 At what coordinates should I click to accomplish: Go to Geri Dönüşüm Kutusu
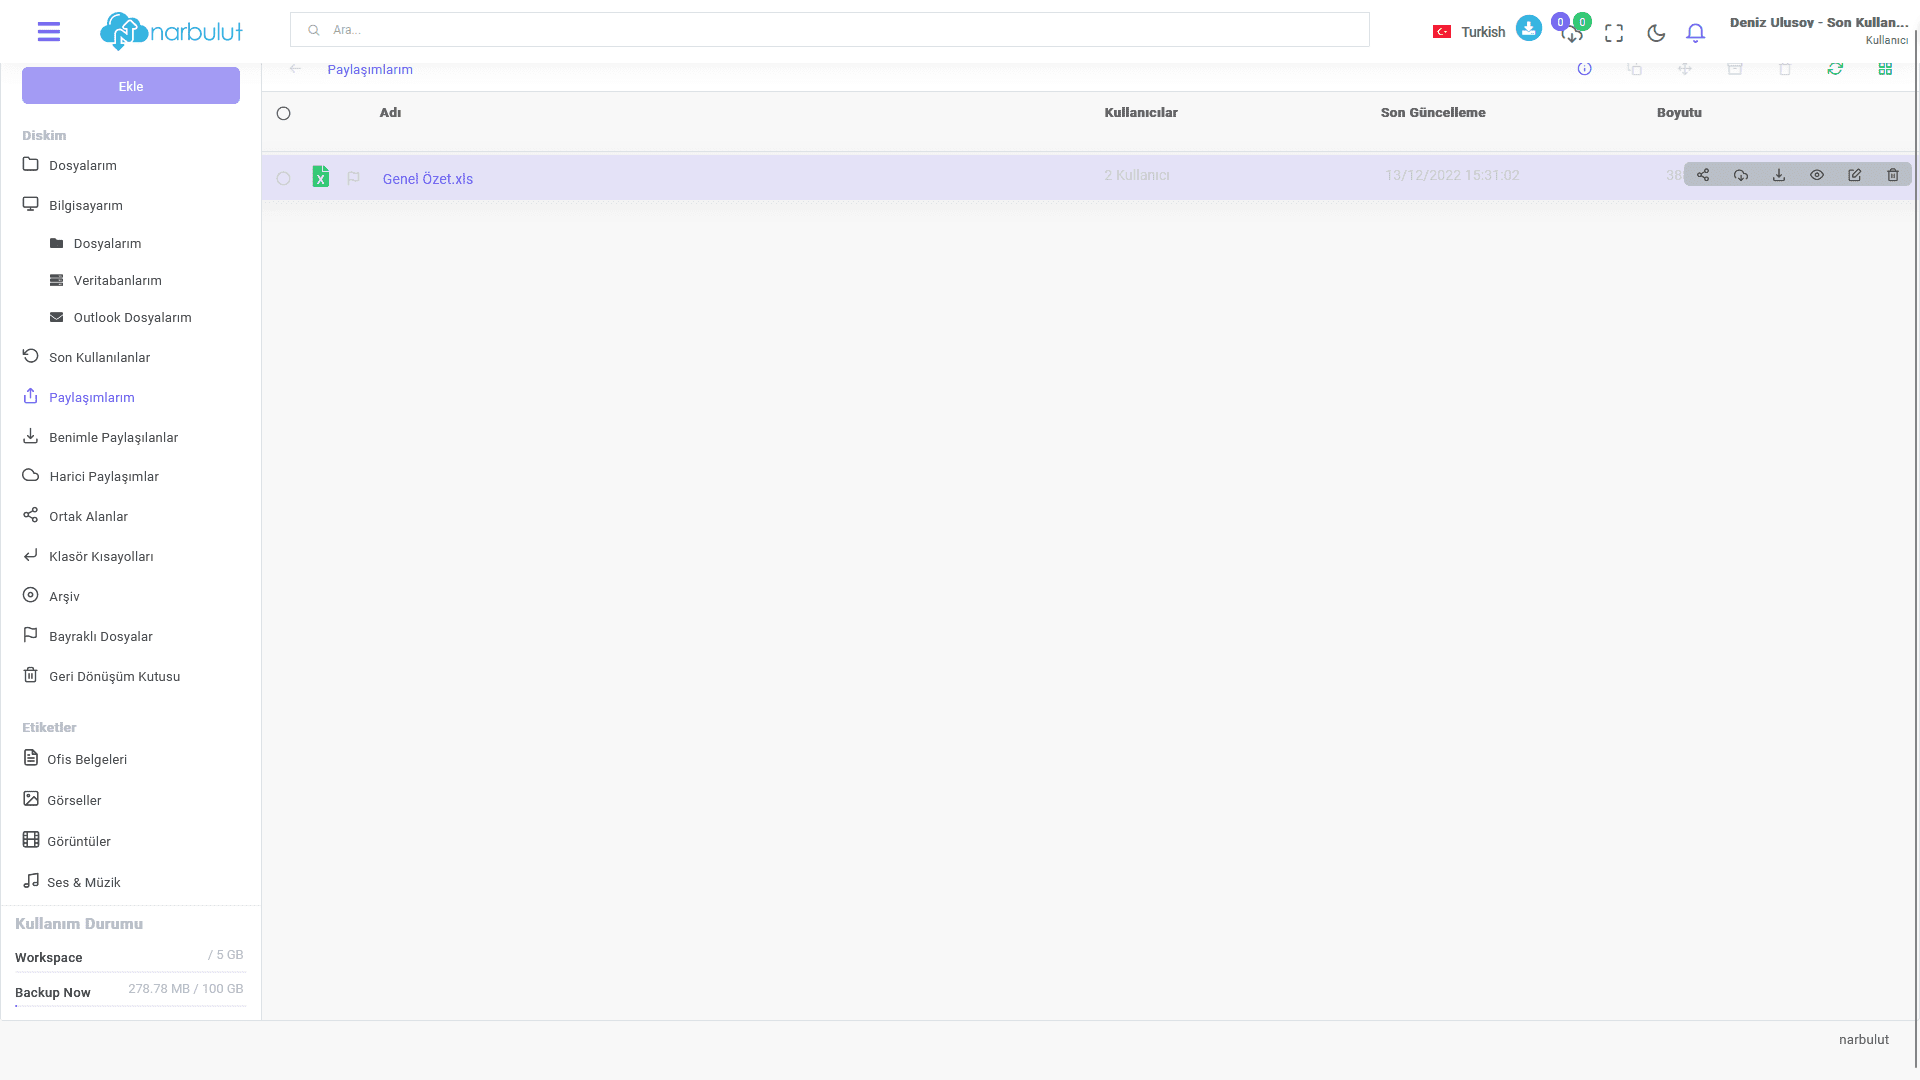point(114,676)
